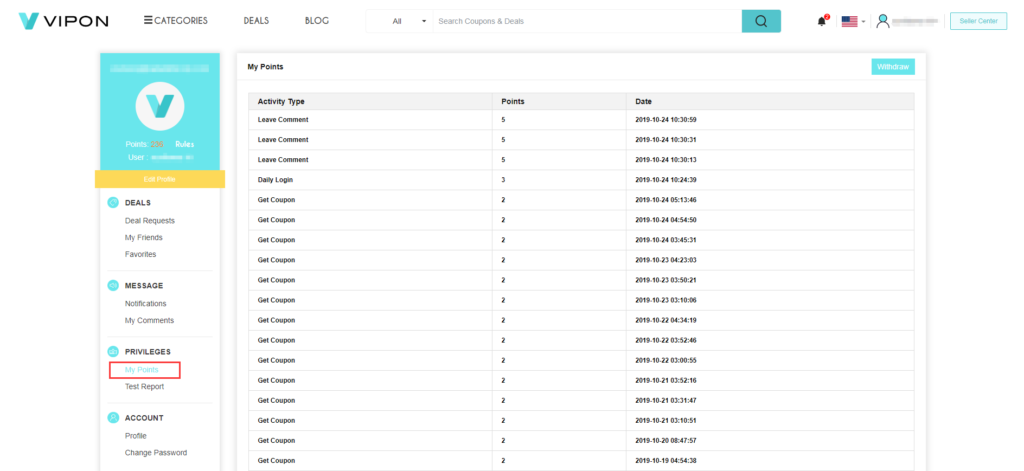Focus the Search Coupons & Deals field

(586, 21)
